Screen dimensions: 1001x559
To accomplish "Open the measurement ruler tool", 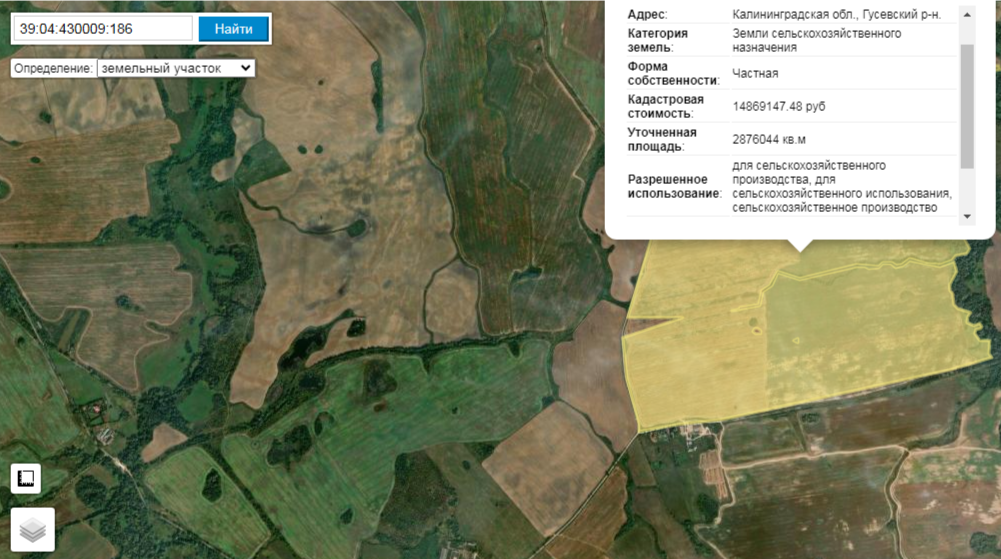I will click(26, 478).
